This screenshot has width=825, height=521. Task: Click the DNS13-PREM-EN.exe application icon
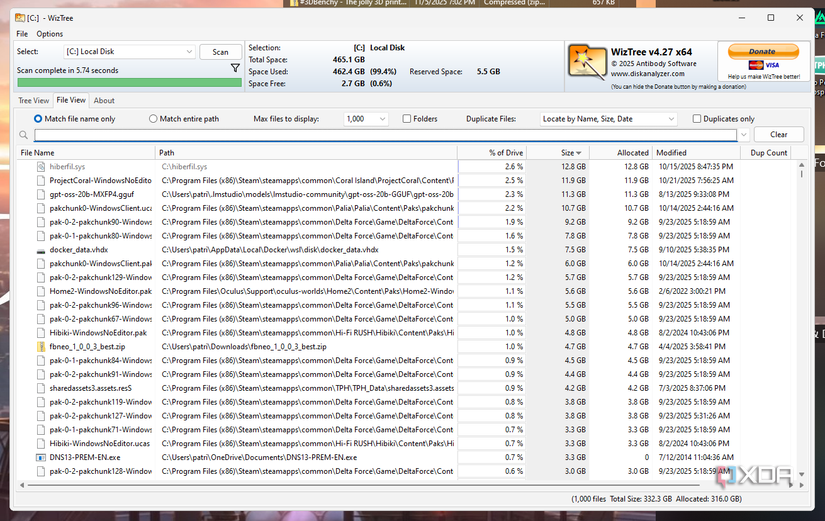click(41, 457)
